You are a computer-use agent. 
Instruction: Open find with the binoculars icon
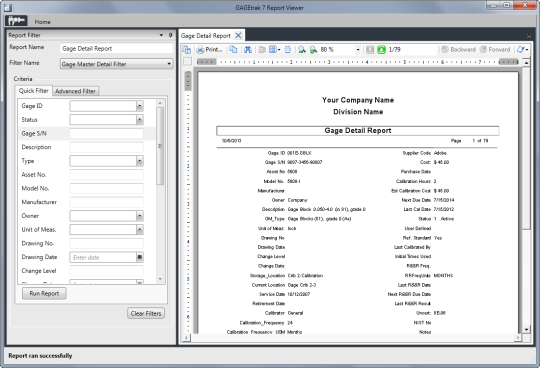point(248,50)
